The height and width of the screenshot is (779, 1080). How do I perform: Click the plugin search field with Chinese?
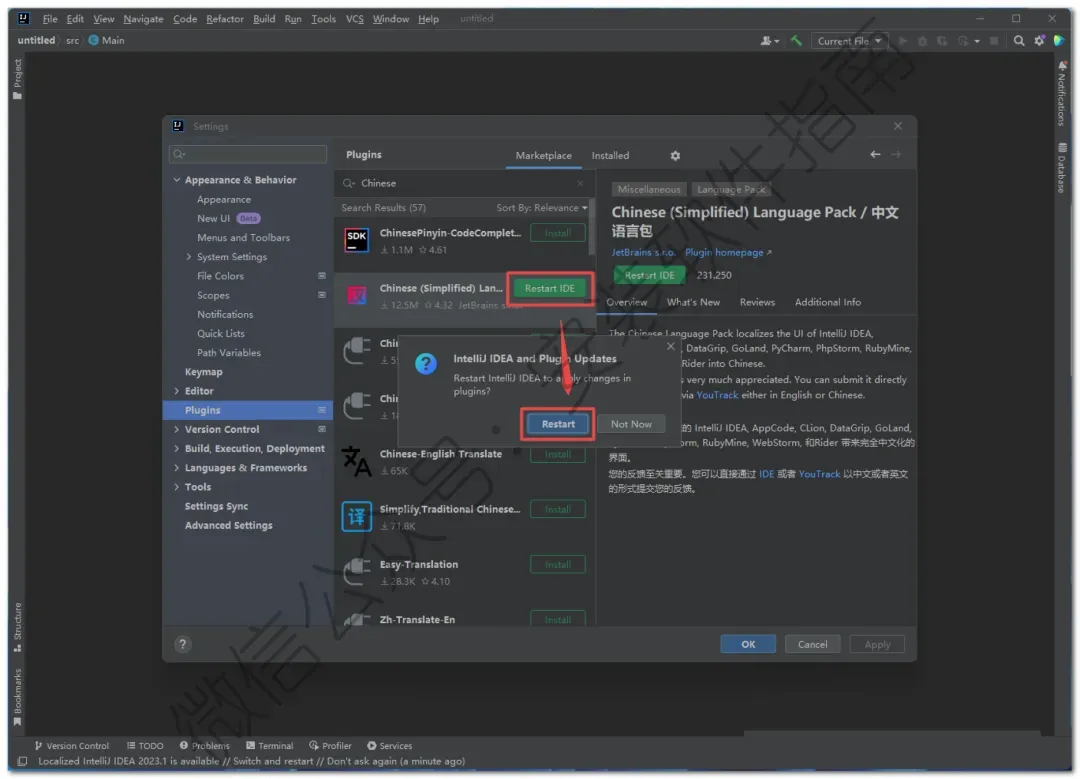point(464,183)
